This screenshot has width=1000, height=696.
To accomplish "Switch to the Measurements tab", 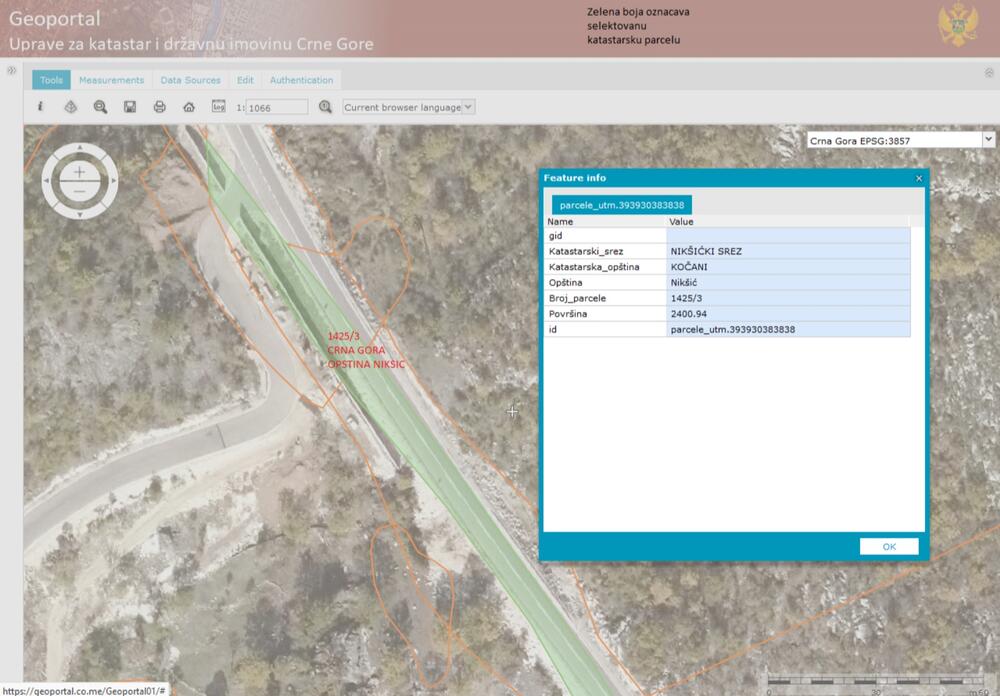I will [111, 80].
